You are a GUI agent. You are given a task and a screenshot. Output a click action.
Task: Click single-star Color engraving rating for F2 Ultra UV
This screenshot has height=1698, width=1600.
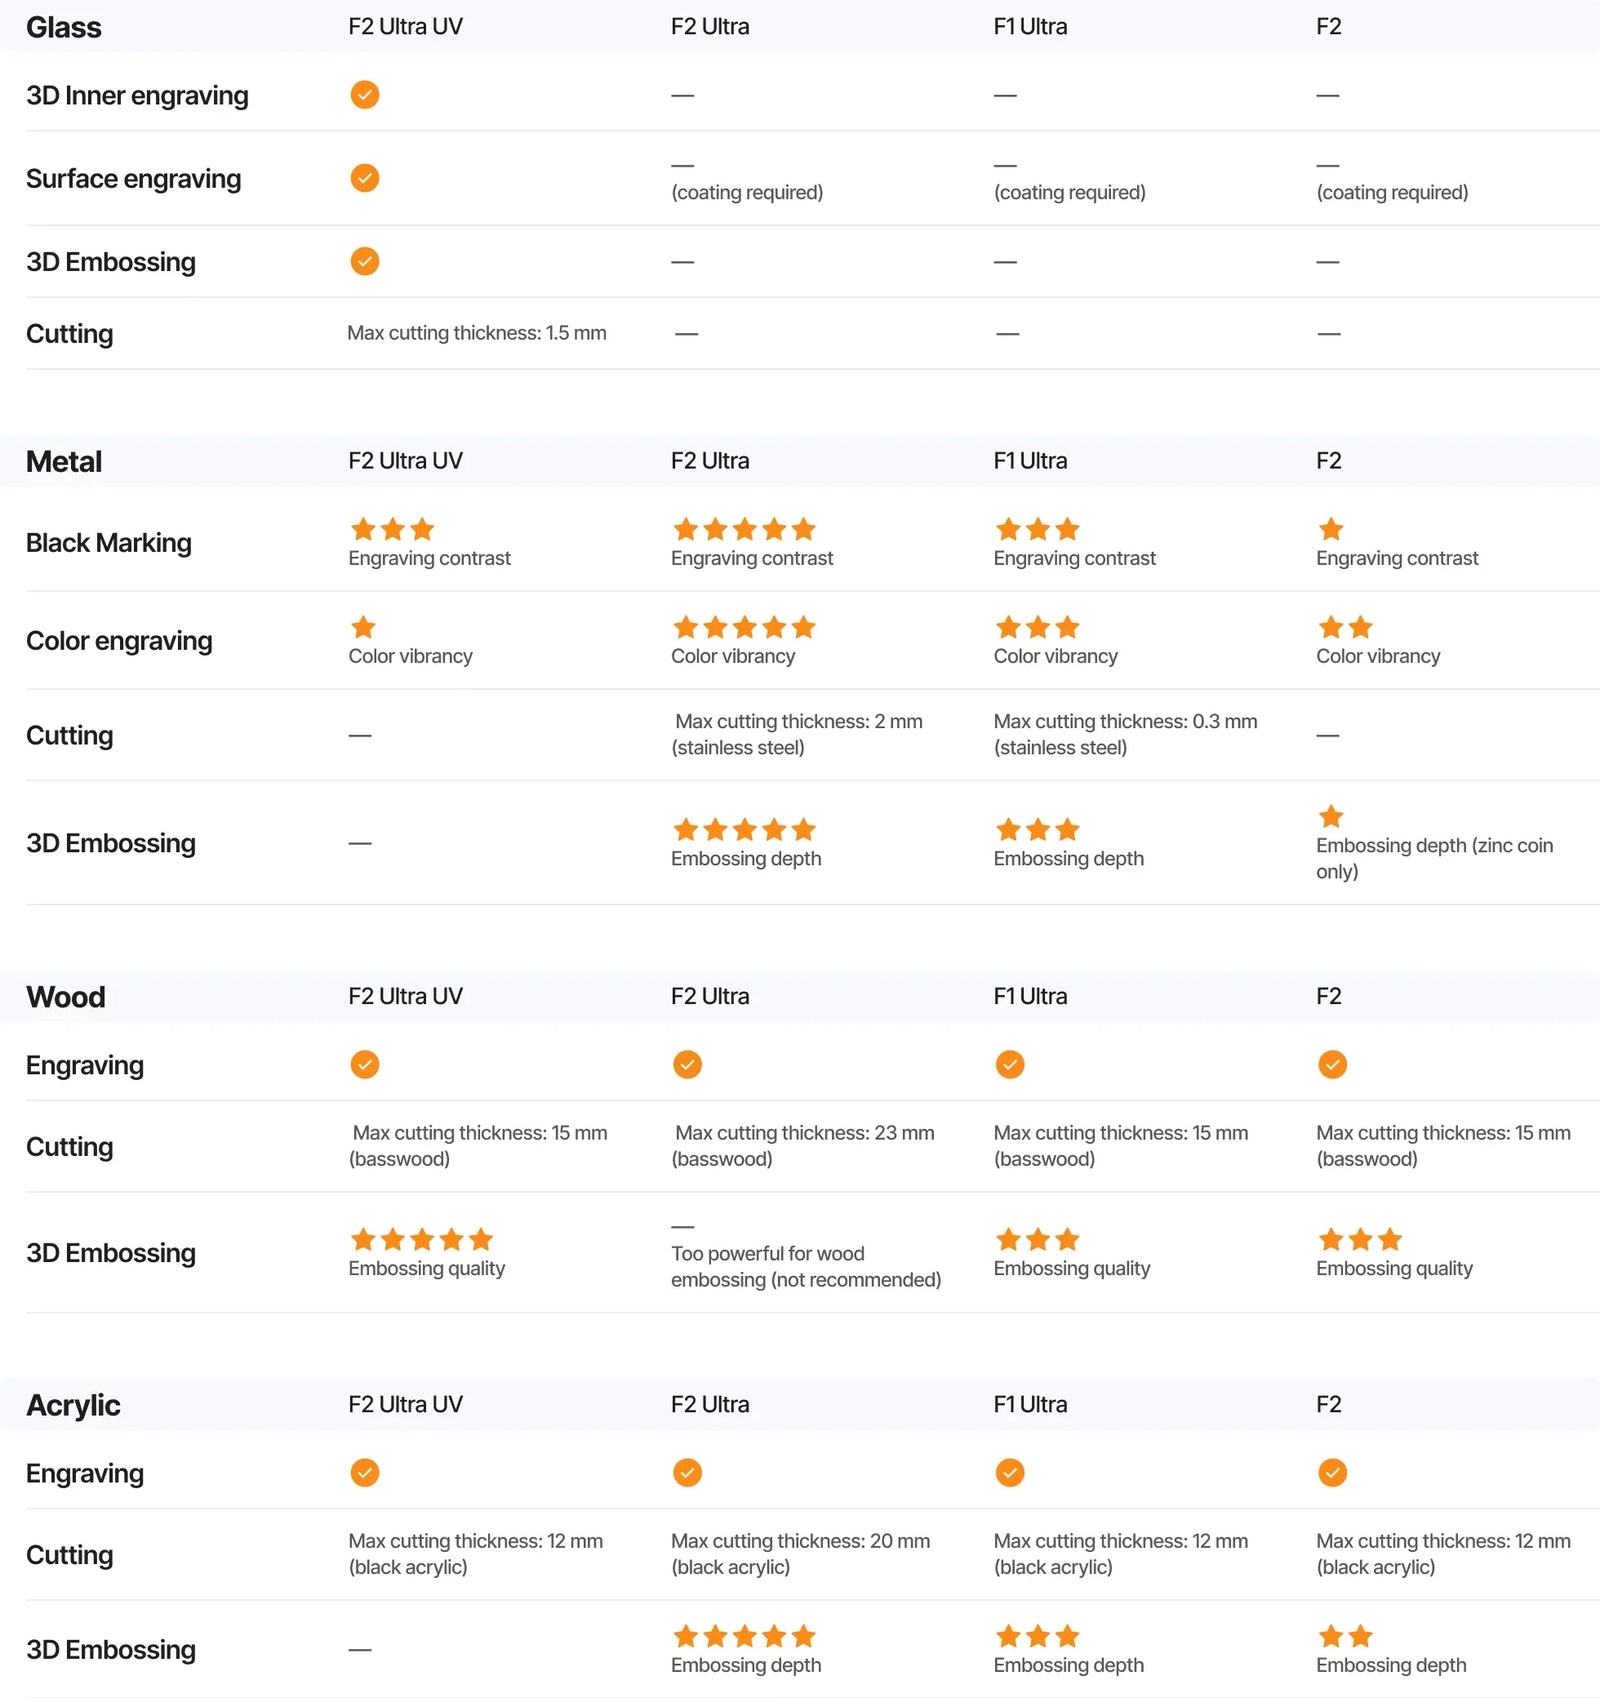[363, 627]
